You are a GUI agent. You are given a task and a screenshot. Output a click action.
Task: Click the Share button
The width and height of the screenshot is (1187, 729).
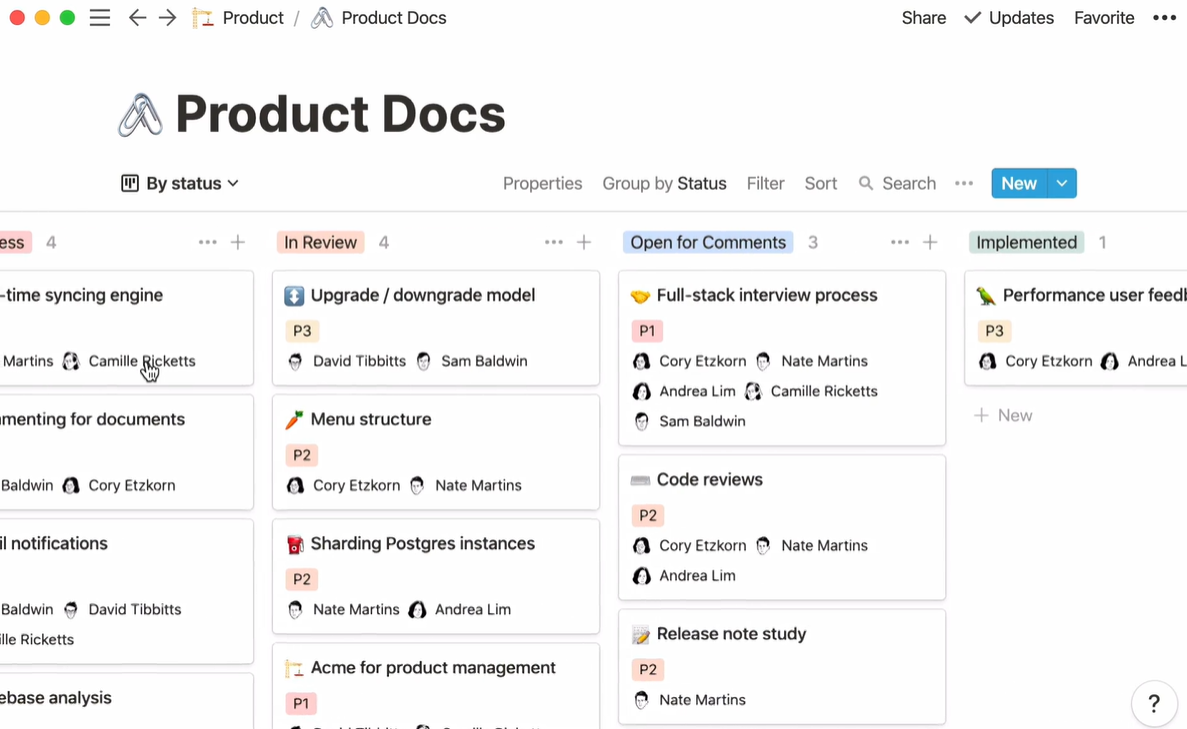point(923,18)
